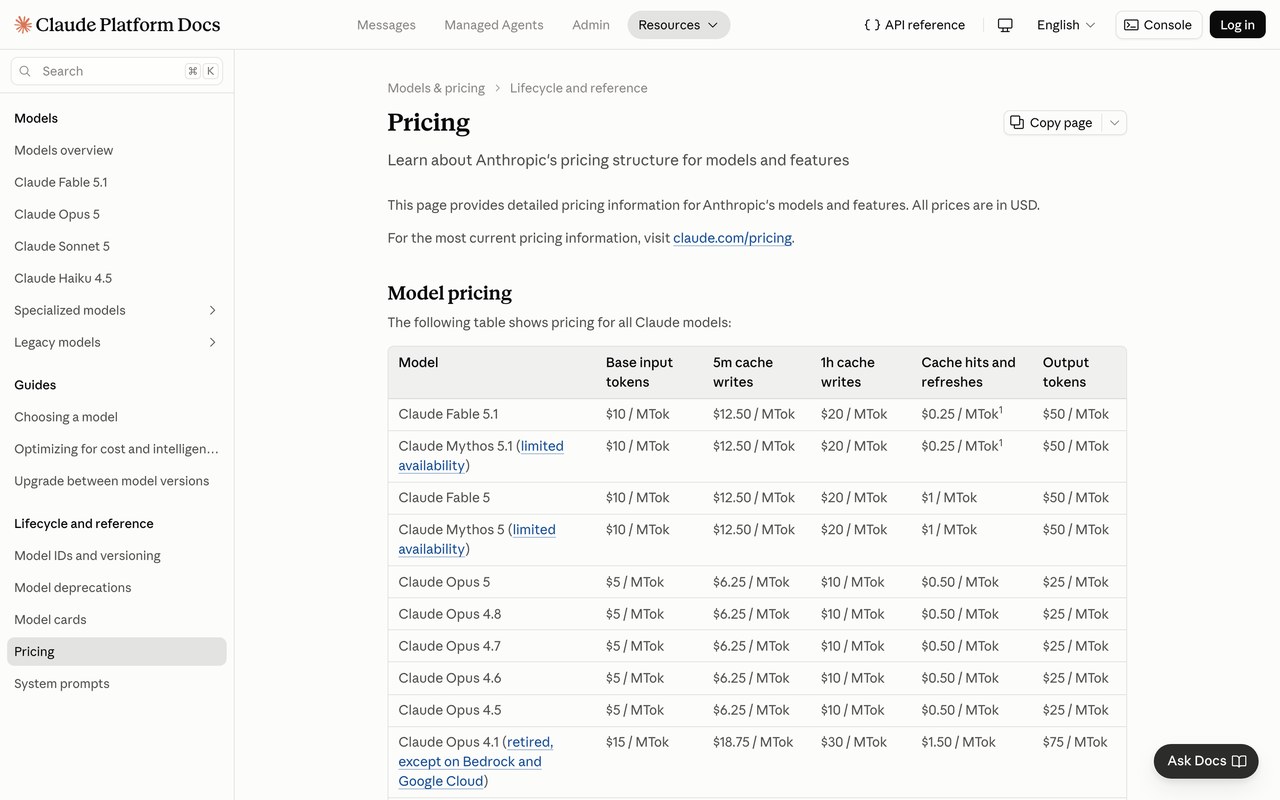
Task: Open the Copy page options chevron
Action: pos(1114,122)
